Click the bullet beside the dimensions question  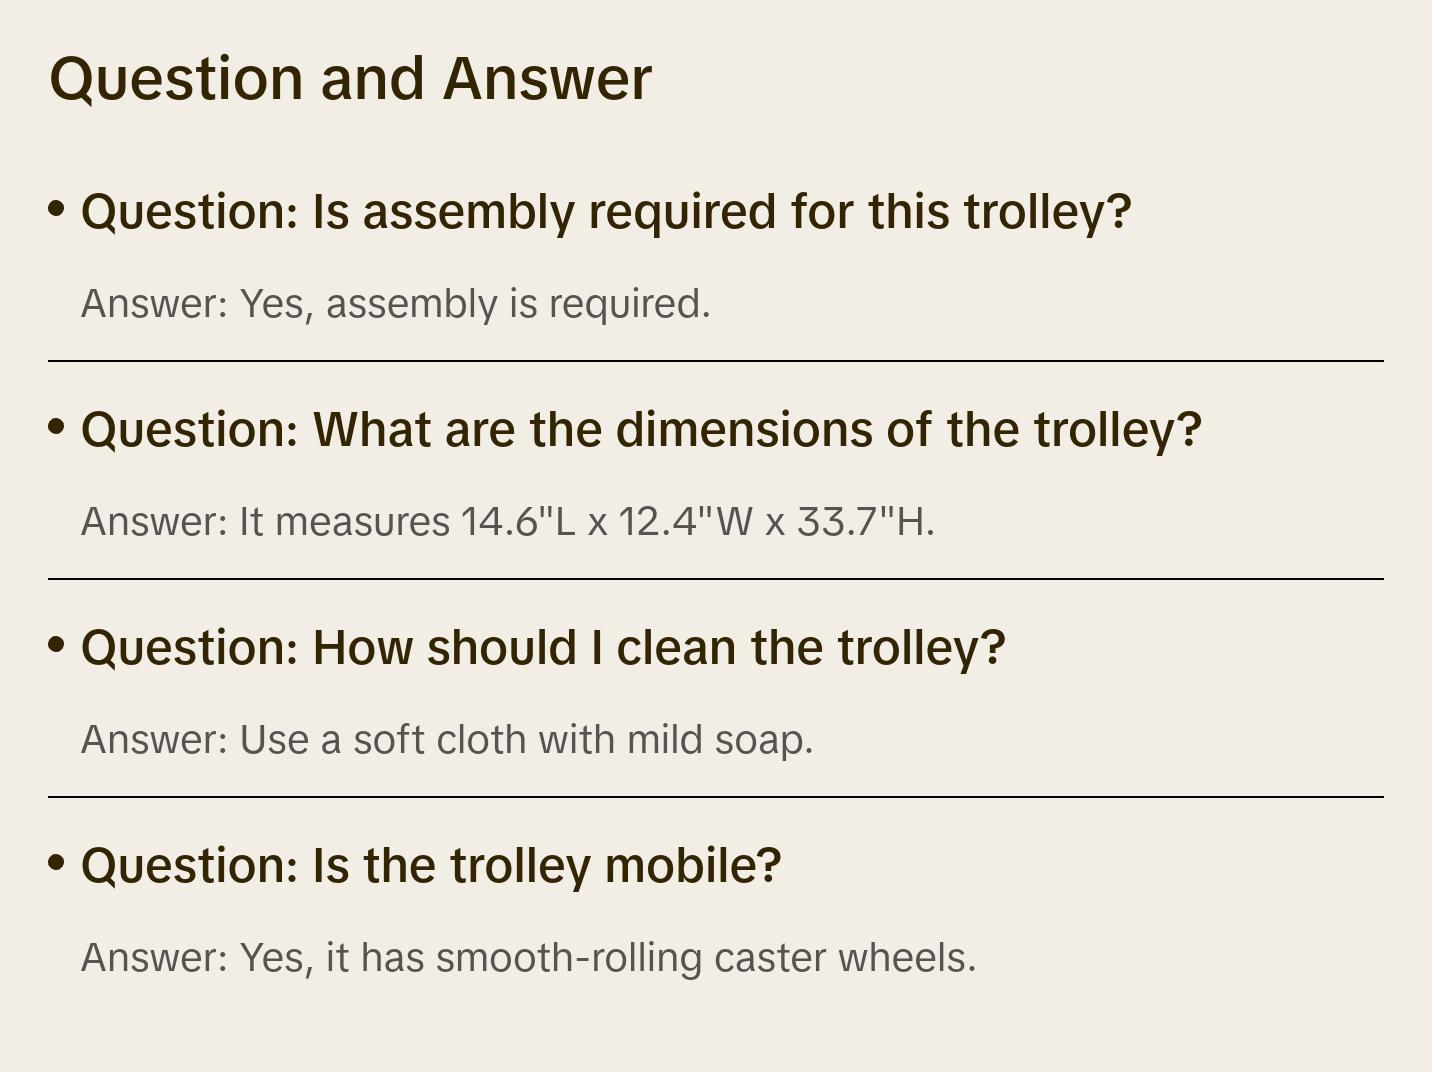pyautogui.click(x=57, y=427)
